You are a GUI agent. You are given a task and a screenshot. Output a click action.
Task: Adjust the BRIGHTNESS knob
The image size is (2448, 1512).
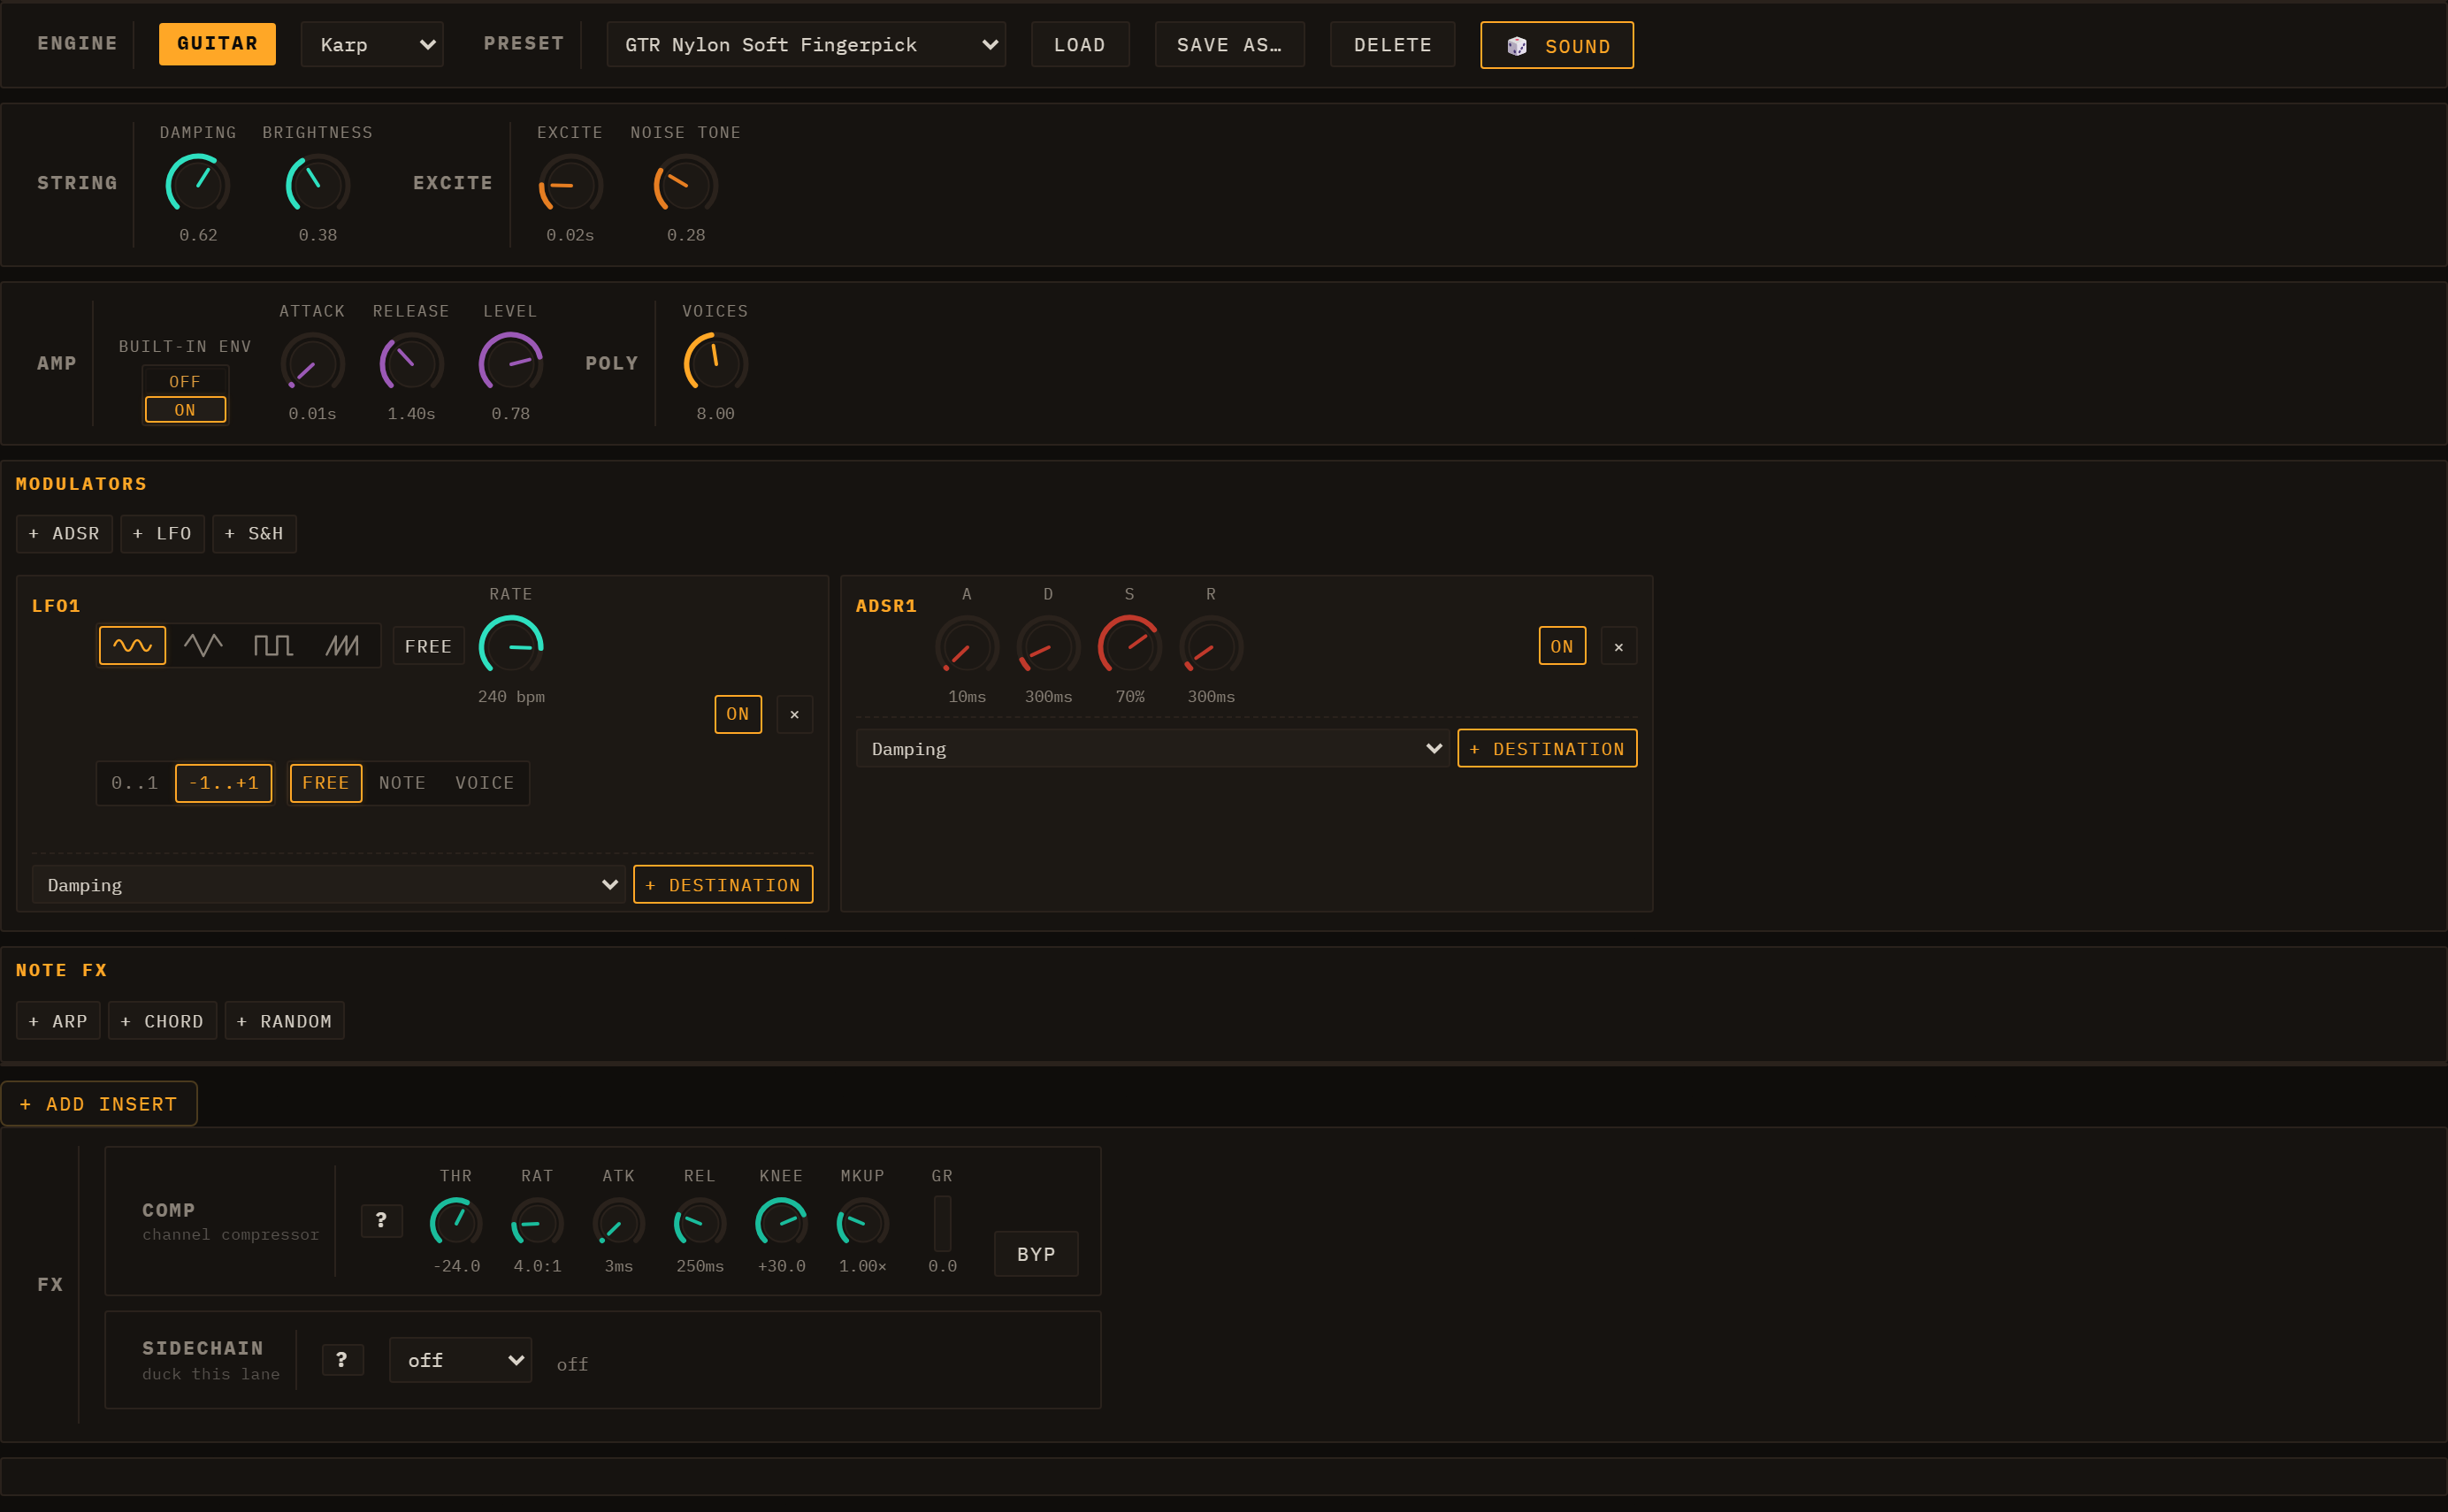(318, 185)
